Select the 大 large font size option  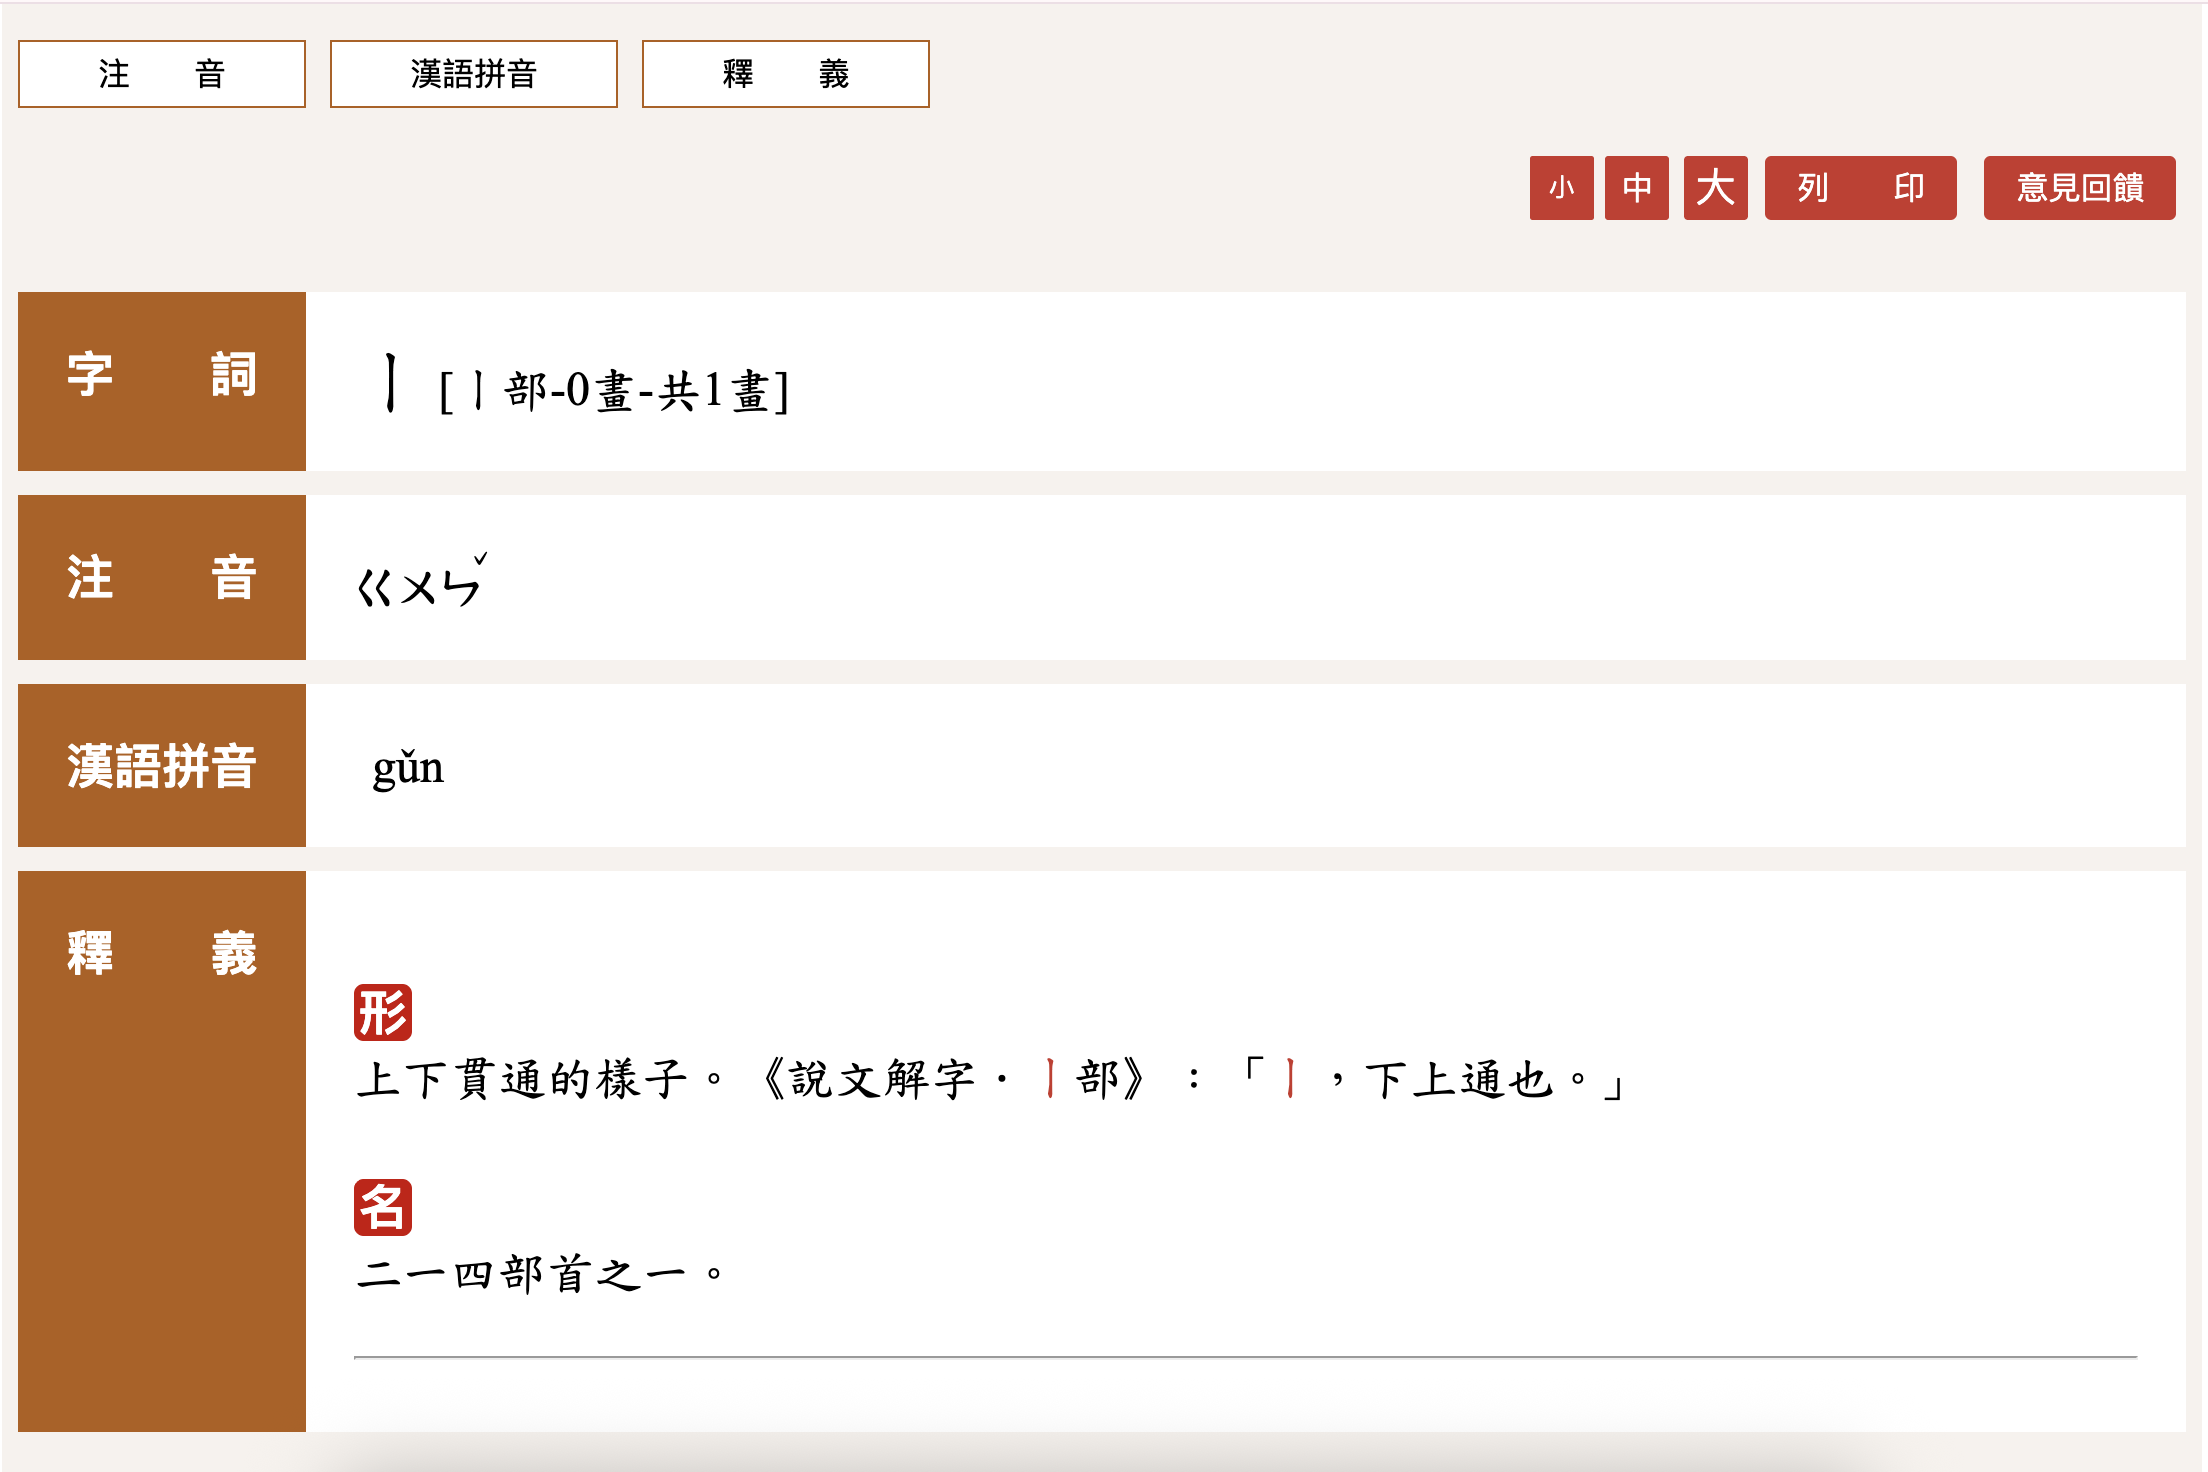(1714, 187)
